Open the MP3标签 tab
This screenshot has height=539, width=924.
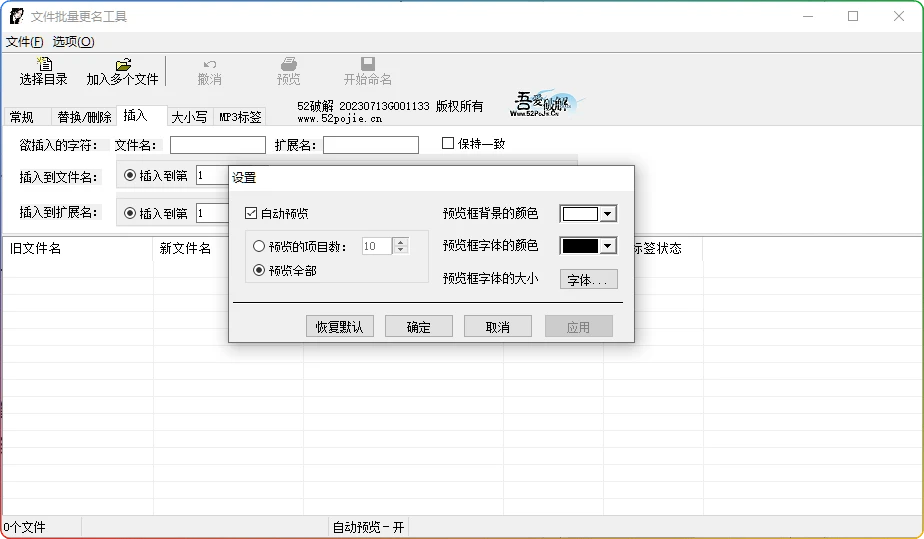[240, 117]
